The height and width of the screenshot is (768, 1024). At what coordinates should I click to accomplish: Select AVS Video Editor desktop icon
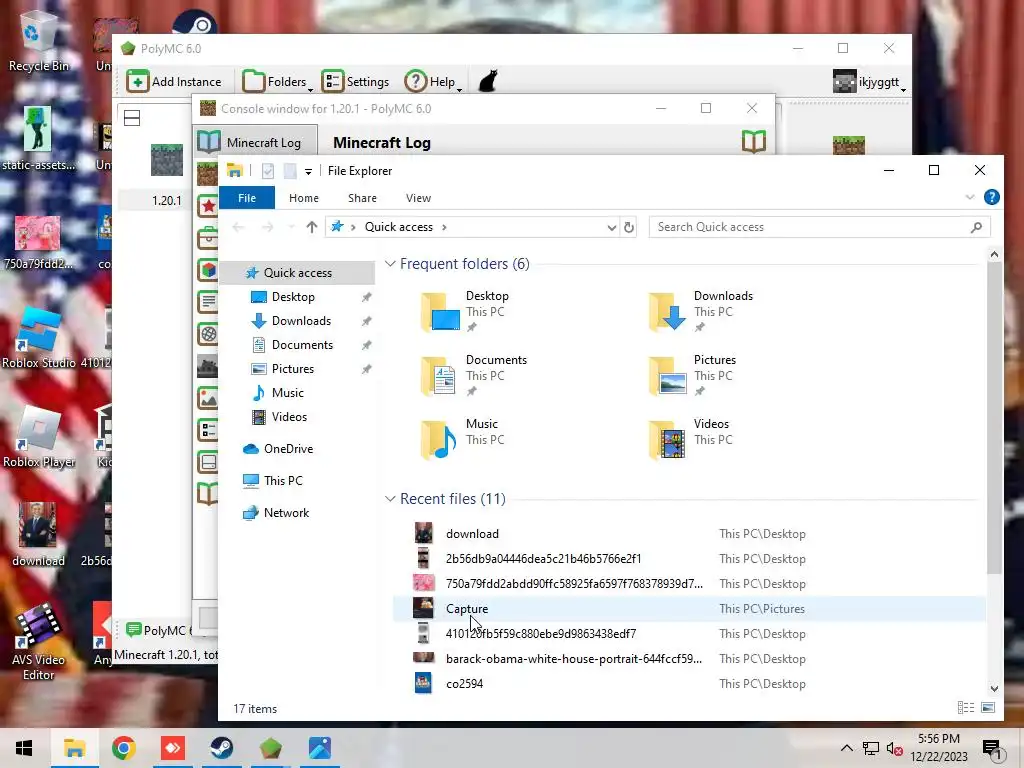(x=39, y=643)
